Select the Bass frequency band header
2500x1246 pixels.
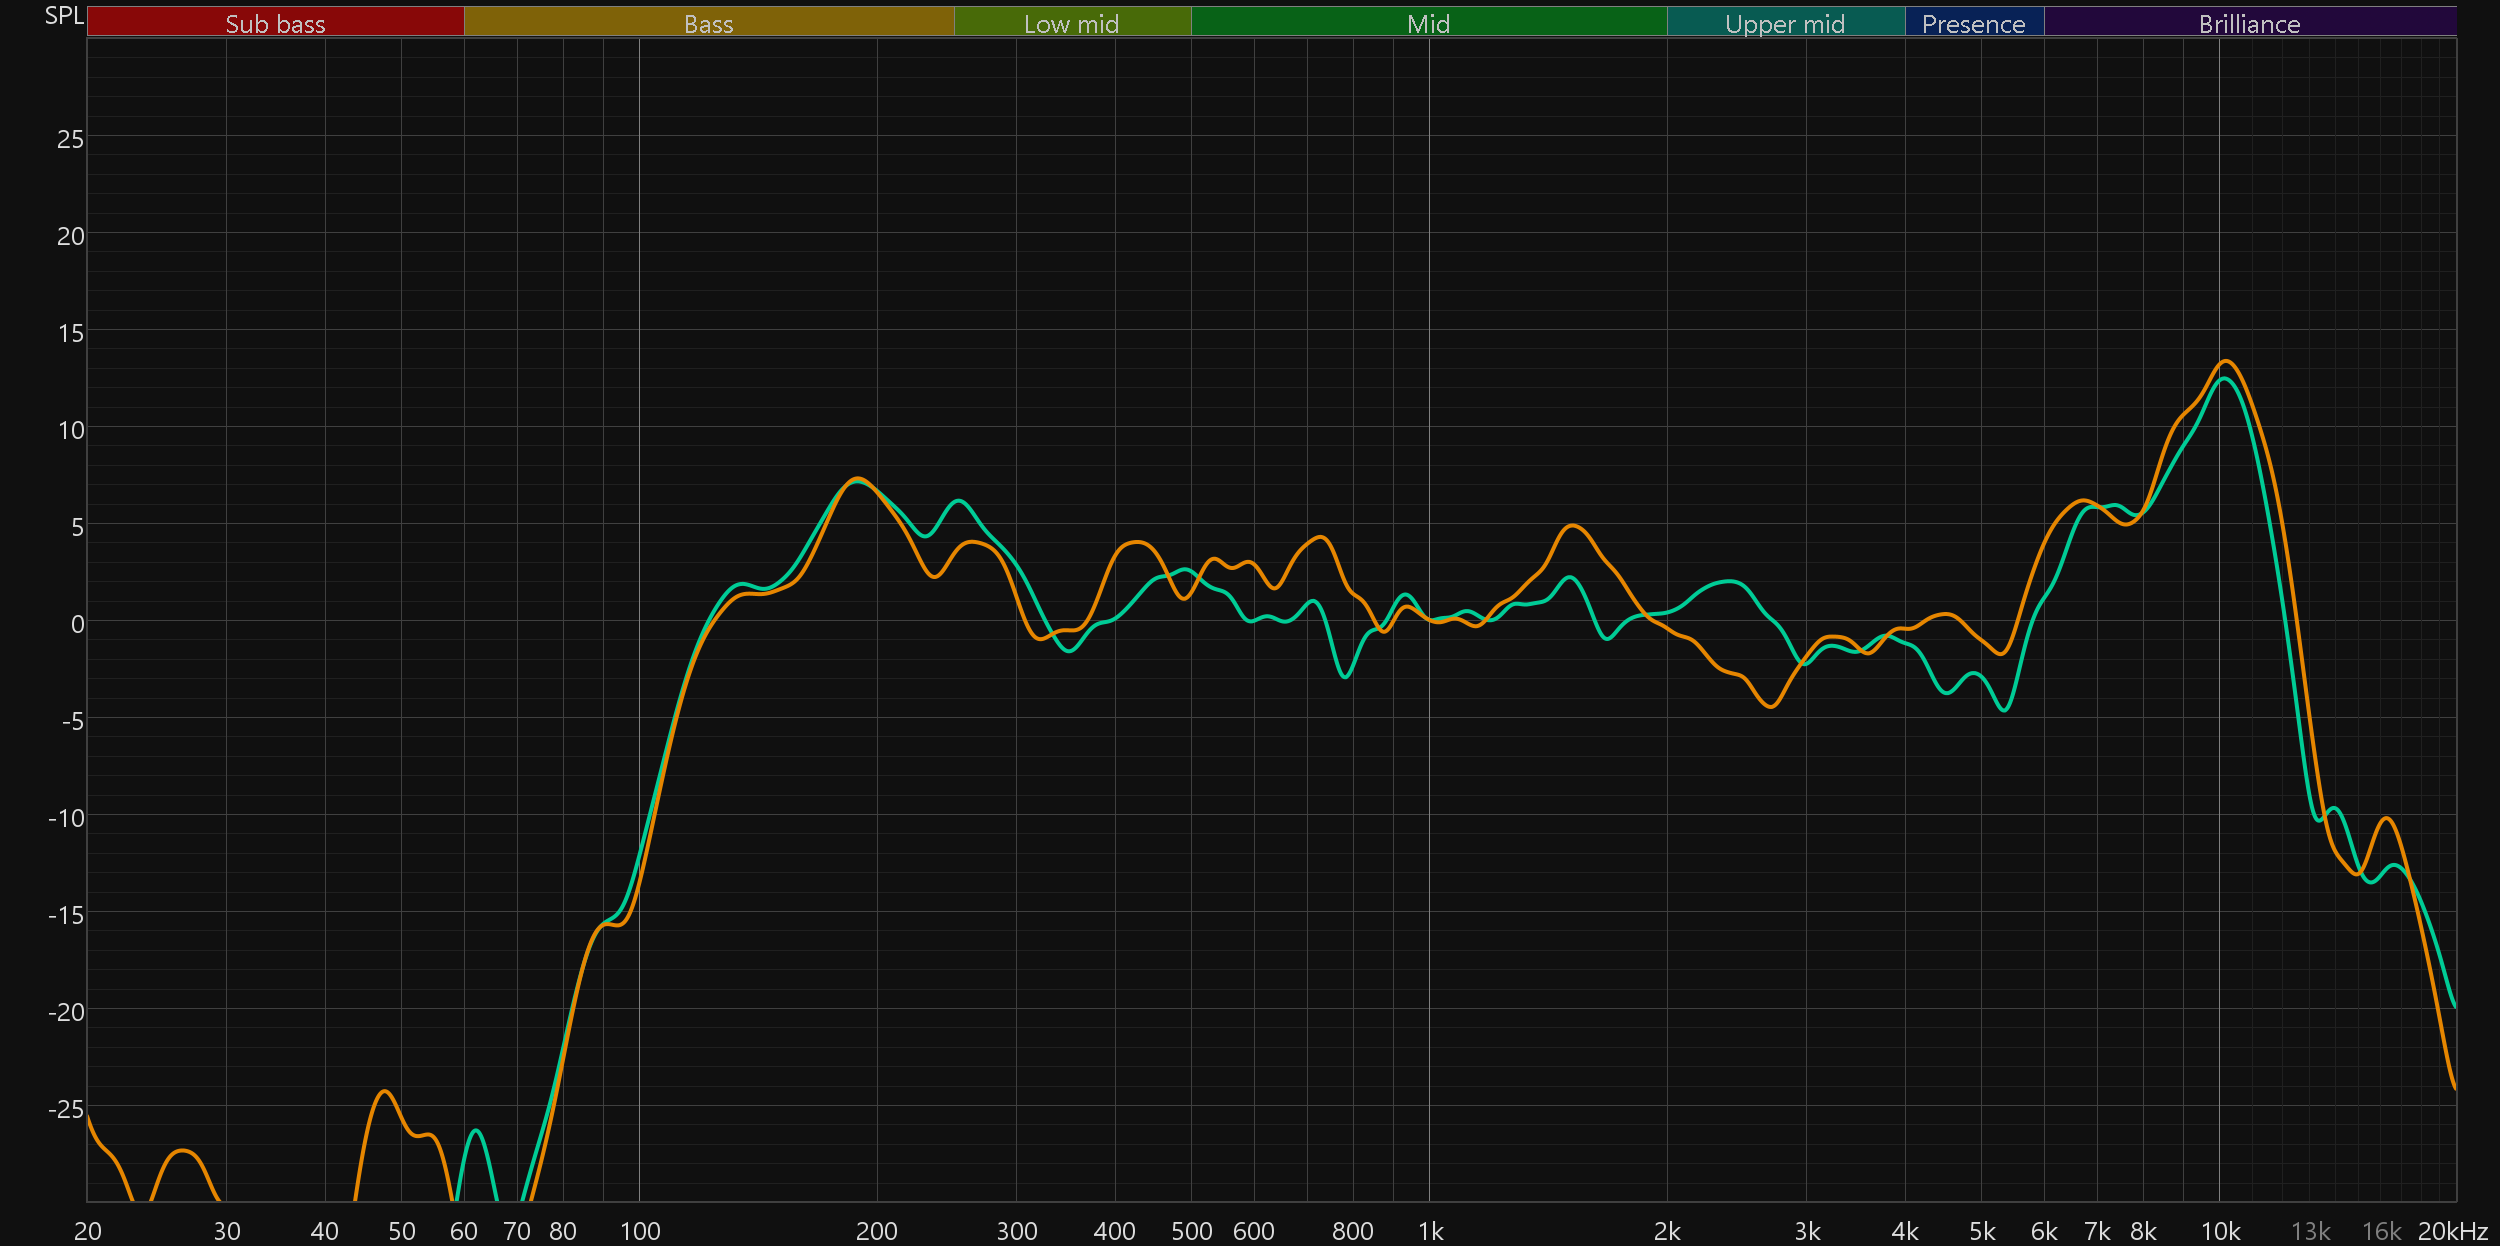[x=708, y=23]
